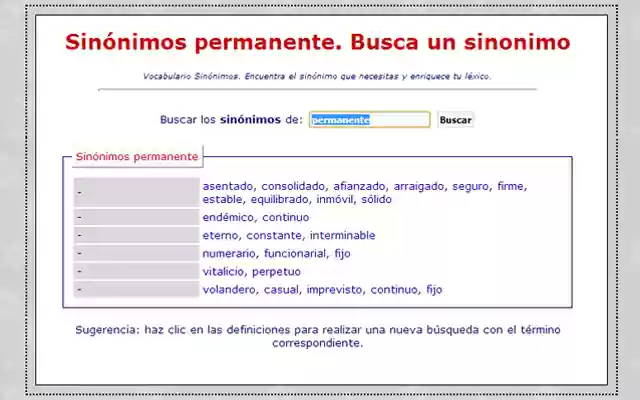Select the 'afianzado' synonym link

pyautogui.click(x=359, y=186)
